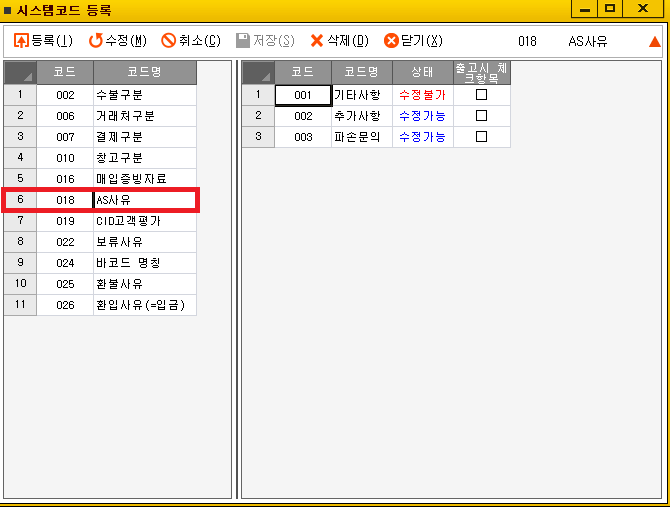Click row header 6 in left grid
Viewport: 670px width, 507px height.
(x=20, y=199)
